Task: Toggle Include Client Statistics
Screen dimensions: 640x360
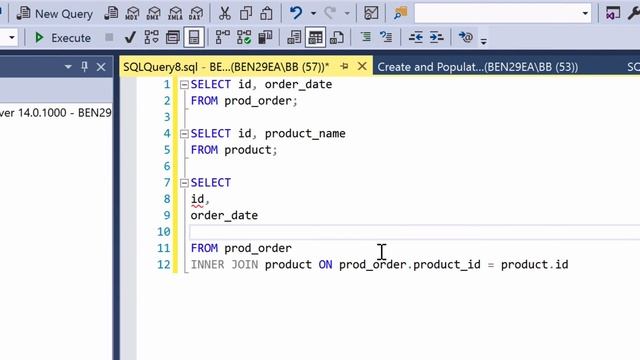Action: [x=265, y=38]
